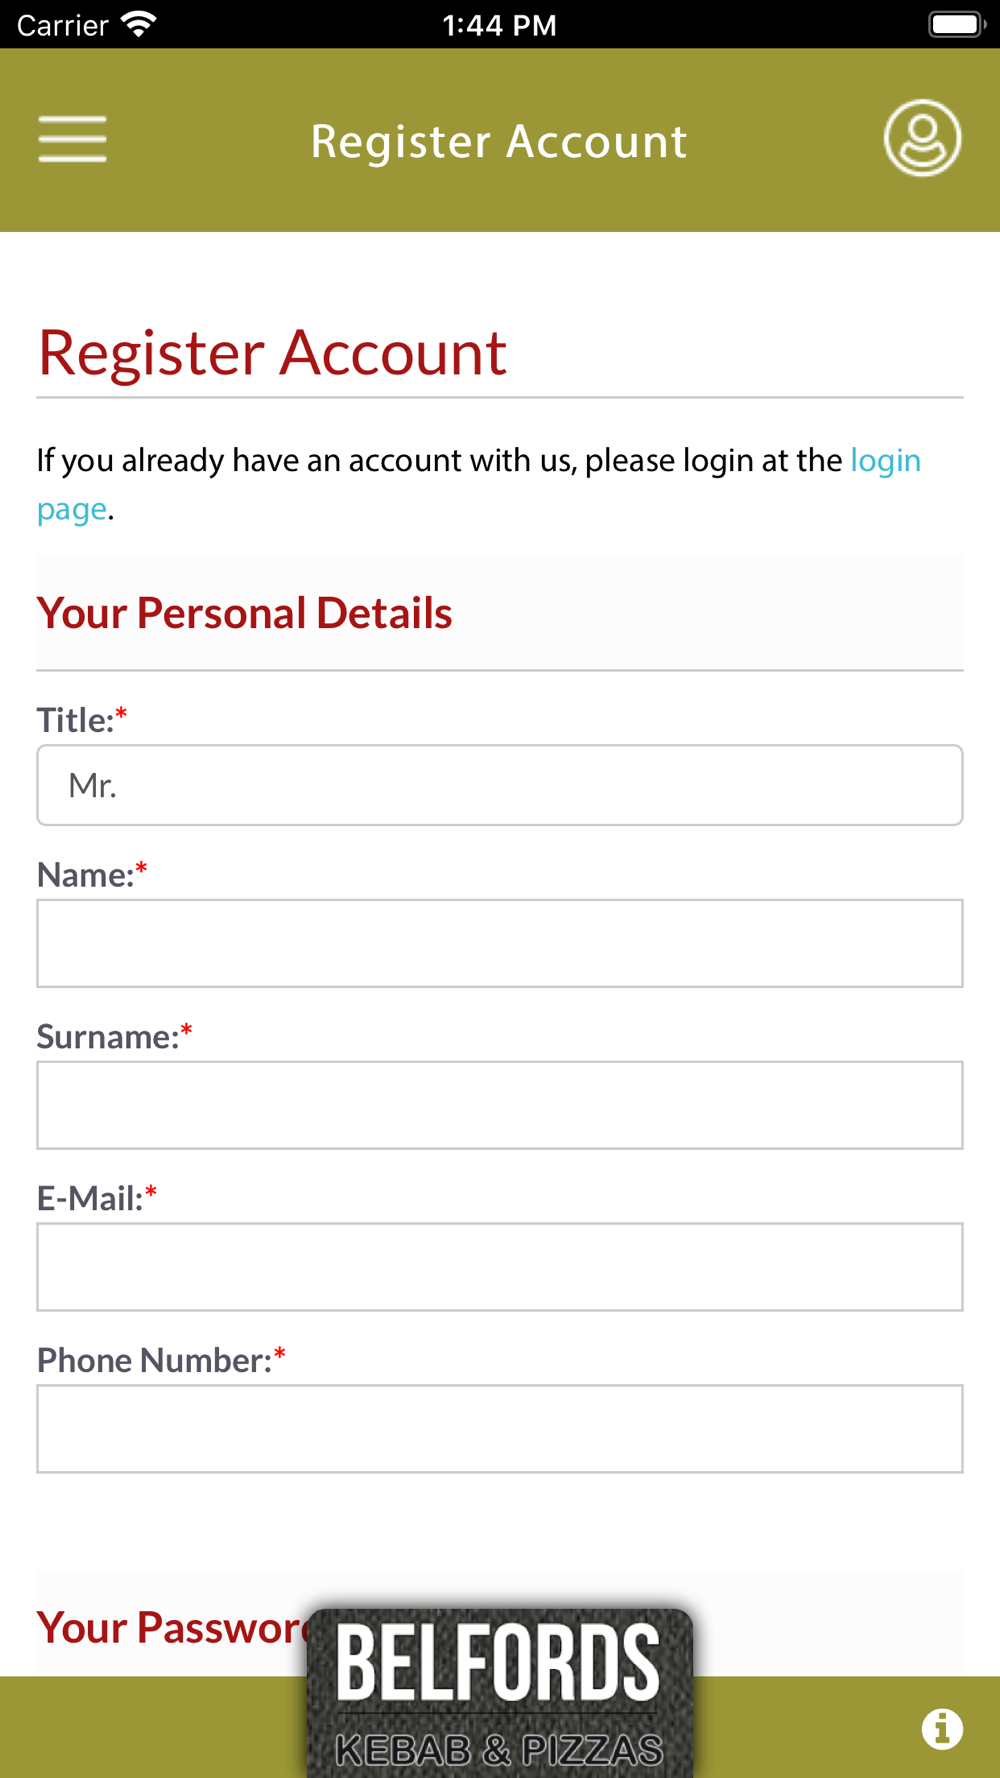Tap the Belfords Kebab & Pizzas logo
Screen dimensions: 1000x1778
(500, 1692)
